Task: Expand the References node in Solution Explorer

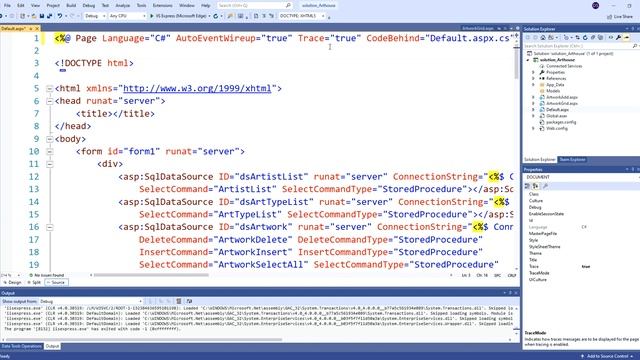Action: click(x=533, y=78)
